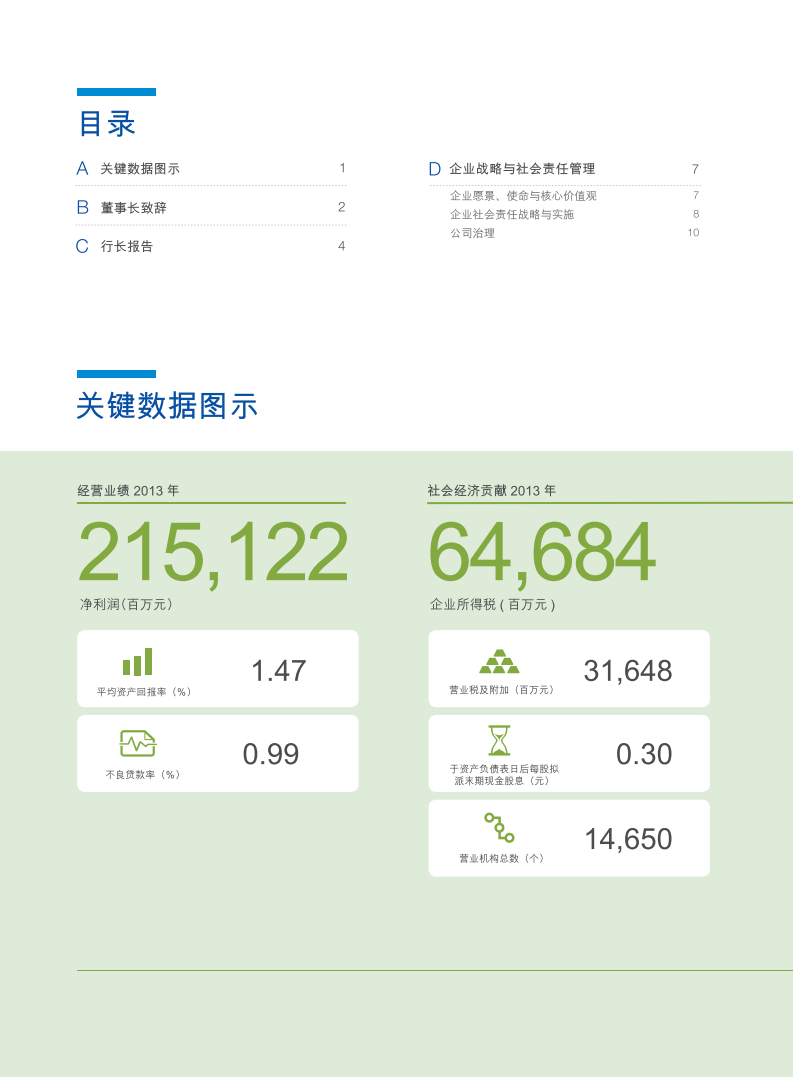Click the connected nodes branch icon
793x1077 pixels.
point(499,828)
